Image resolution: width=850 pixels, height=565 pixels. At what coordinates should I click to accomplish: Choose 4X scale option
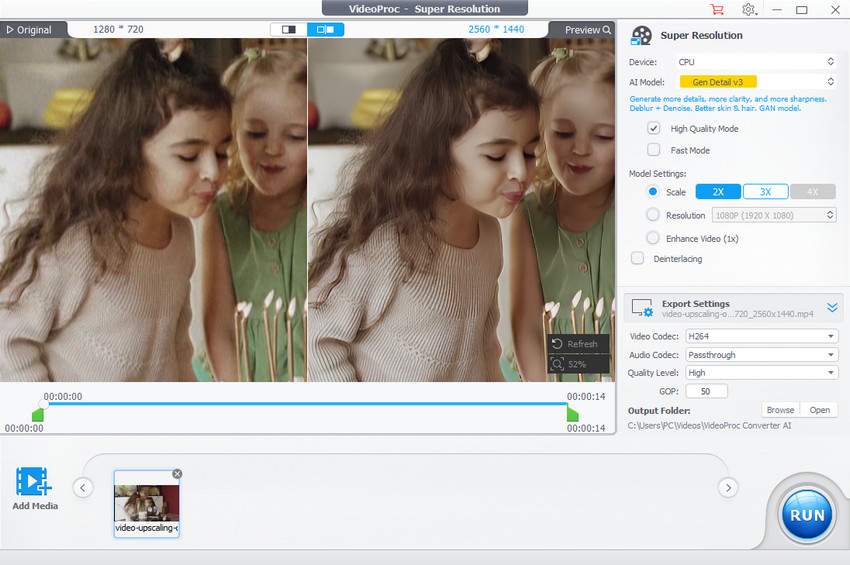[813, 191]
